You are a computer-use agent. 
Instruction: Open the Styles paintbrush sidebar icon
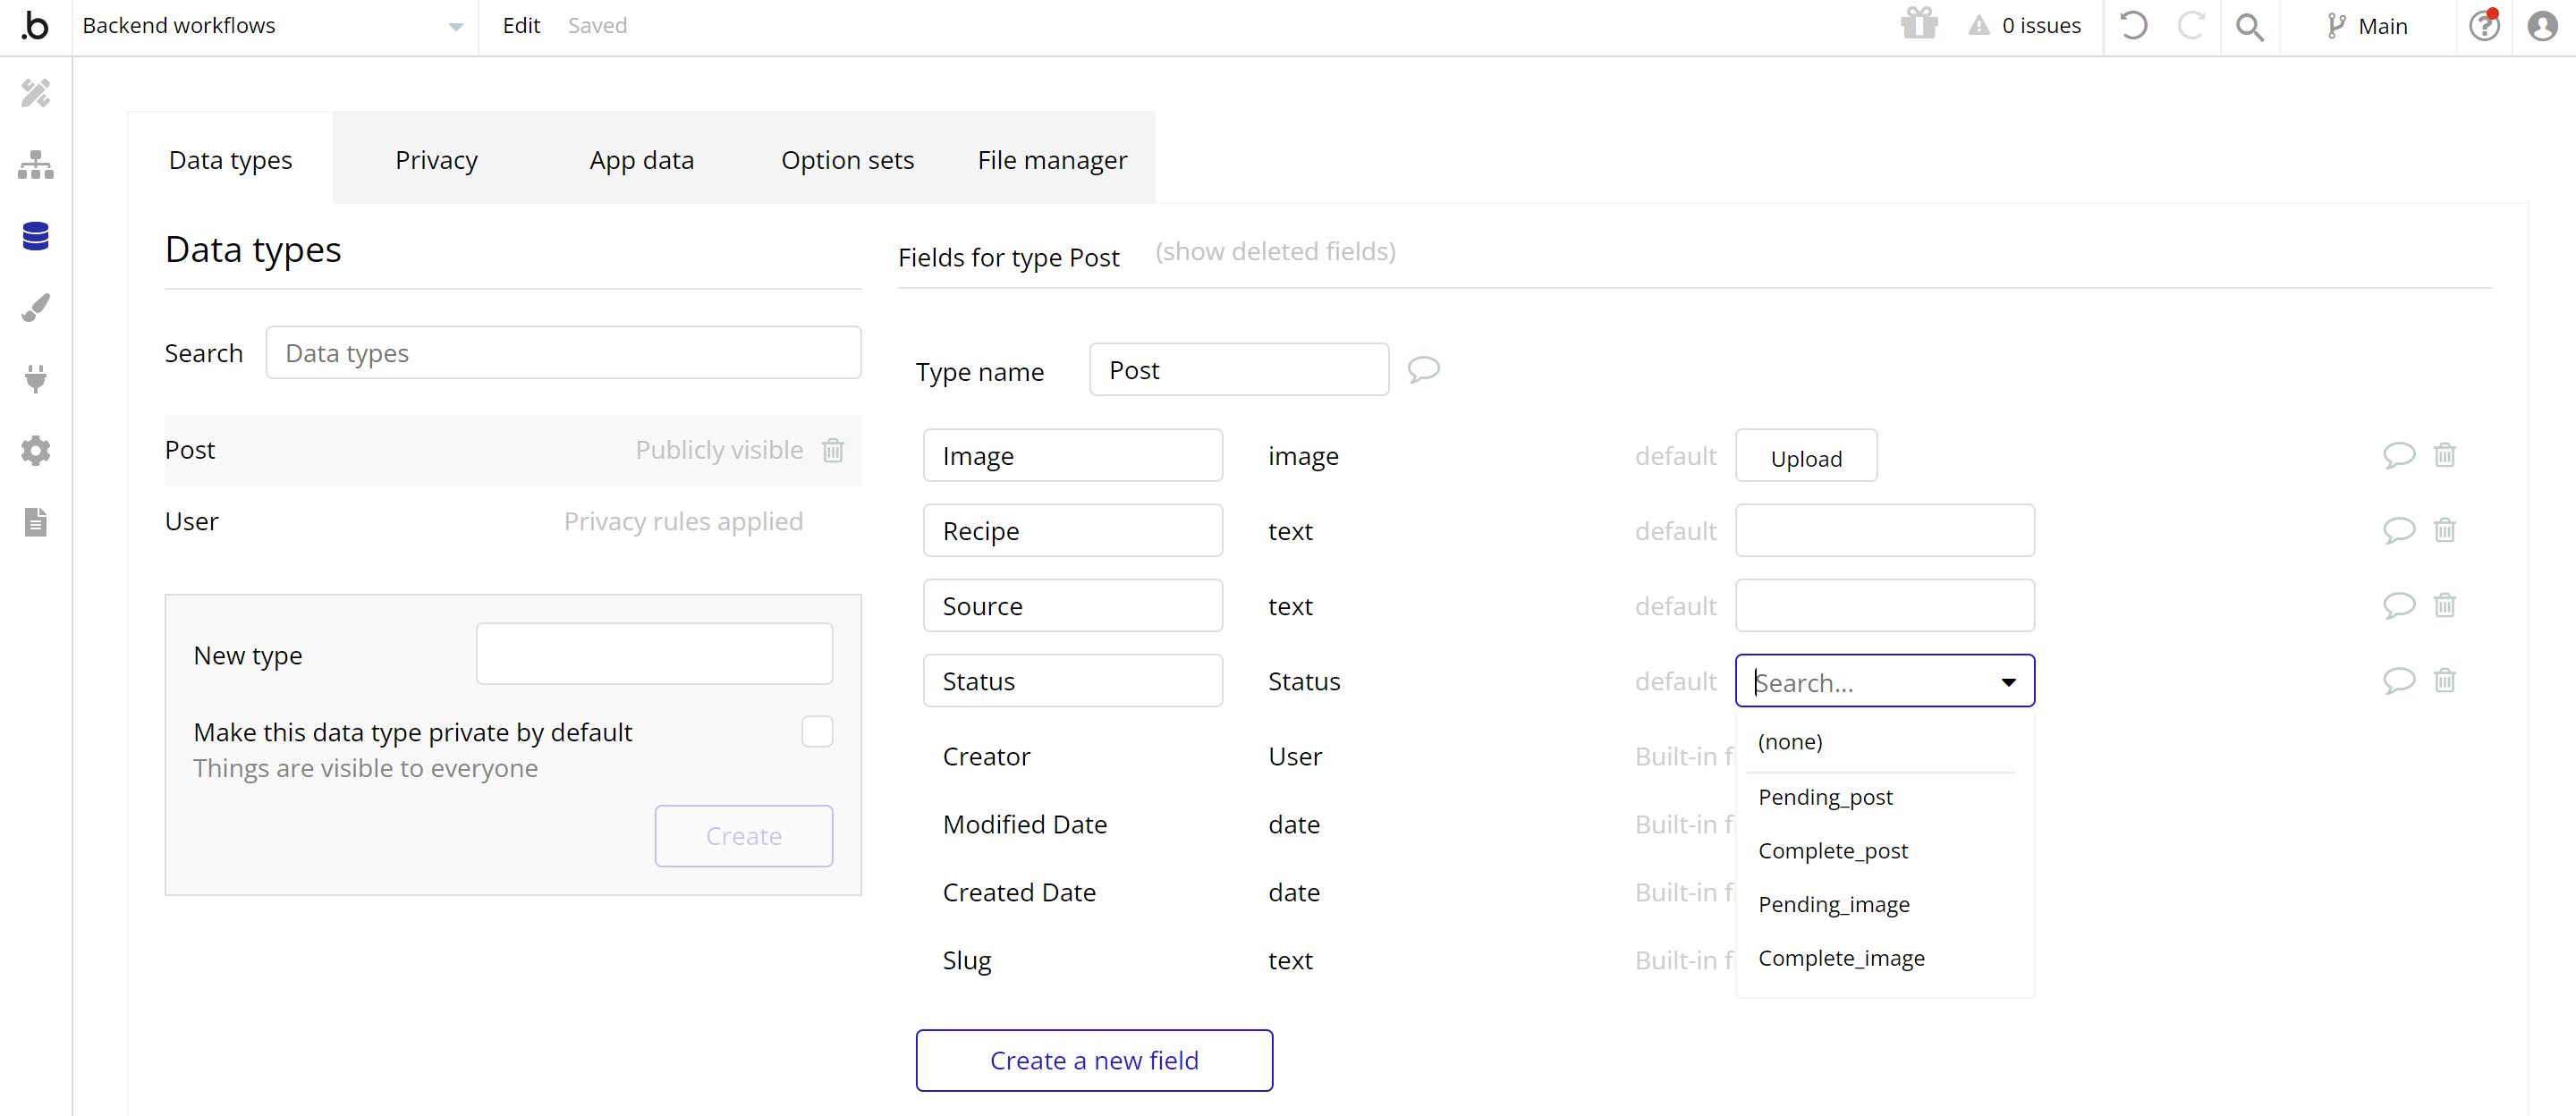pyautogui.click(x=36, y=308)
